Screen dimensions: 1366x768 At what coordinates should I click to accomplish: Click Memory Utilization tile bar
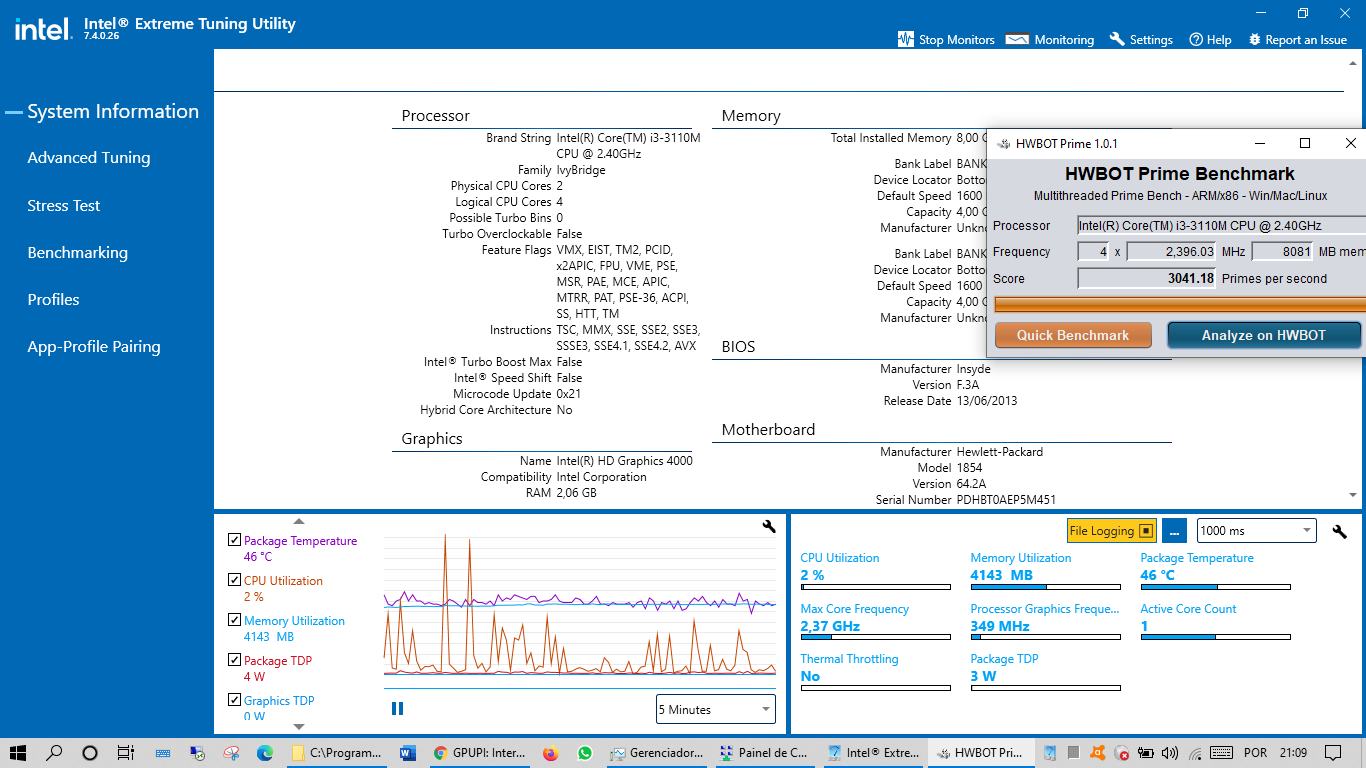(x=1045, y=587)
